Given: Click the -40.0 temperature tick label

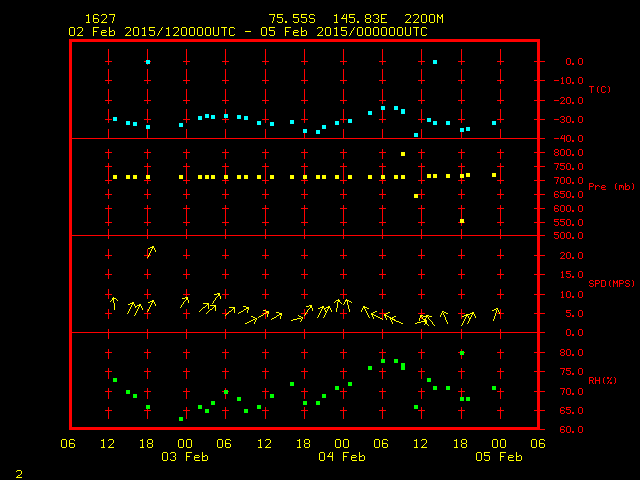Looking at the screenshot, I should point(566,139).
